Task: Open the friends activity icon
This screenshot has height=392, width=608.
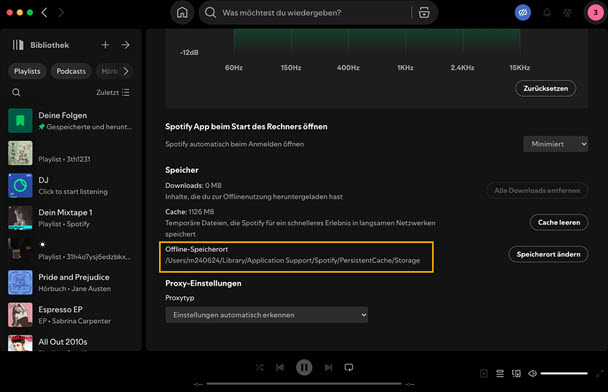Action: coord(567,13)
